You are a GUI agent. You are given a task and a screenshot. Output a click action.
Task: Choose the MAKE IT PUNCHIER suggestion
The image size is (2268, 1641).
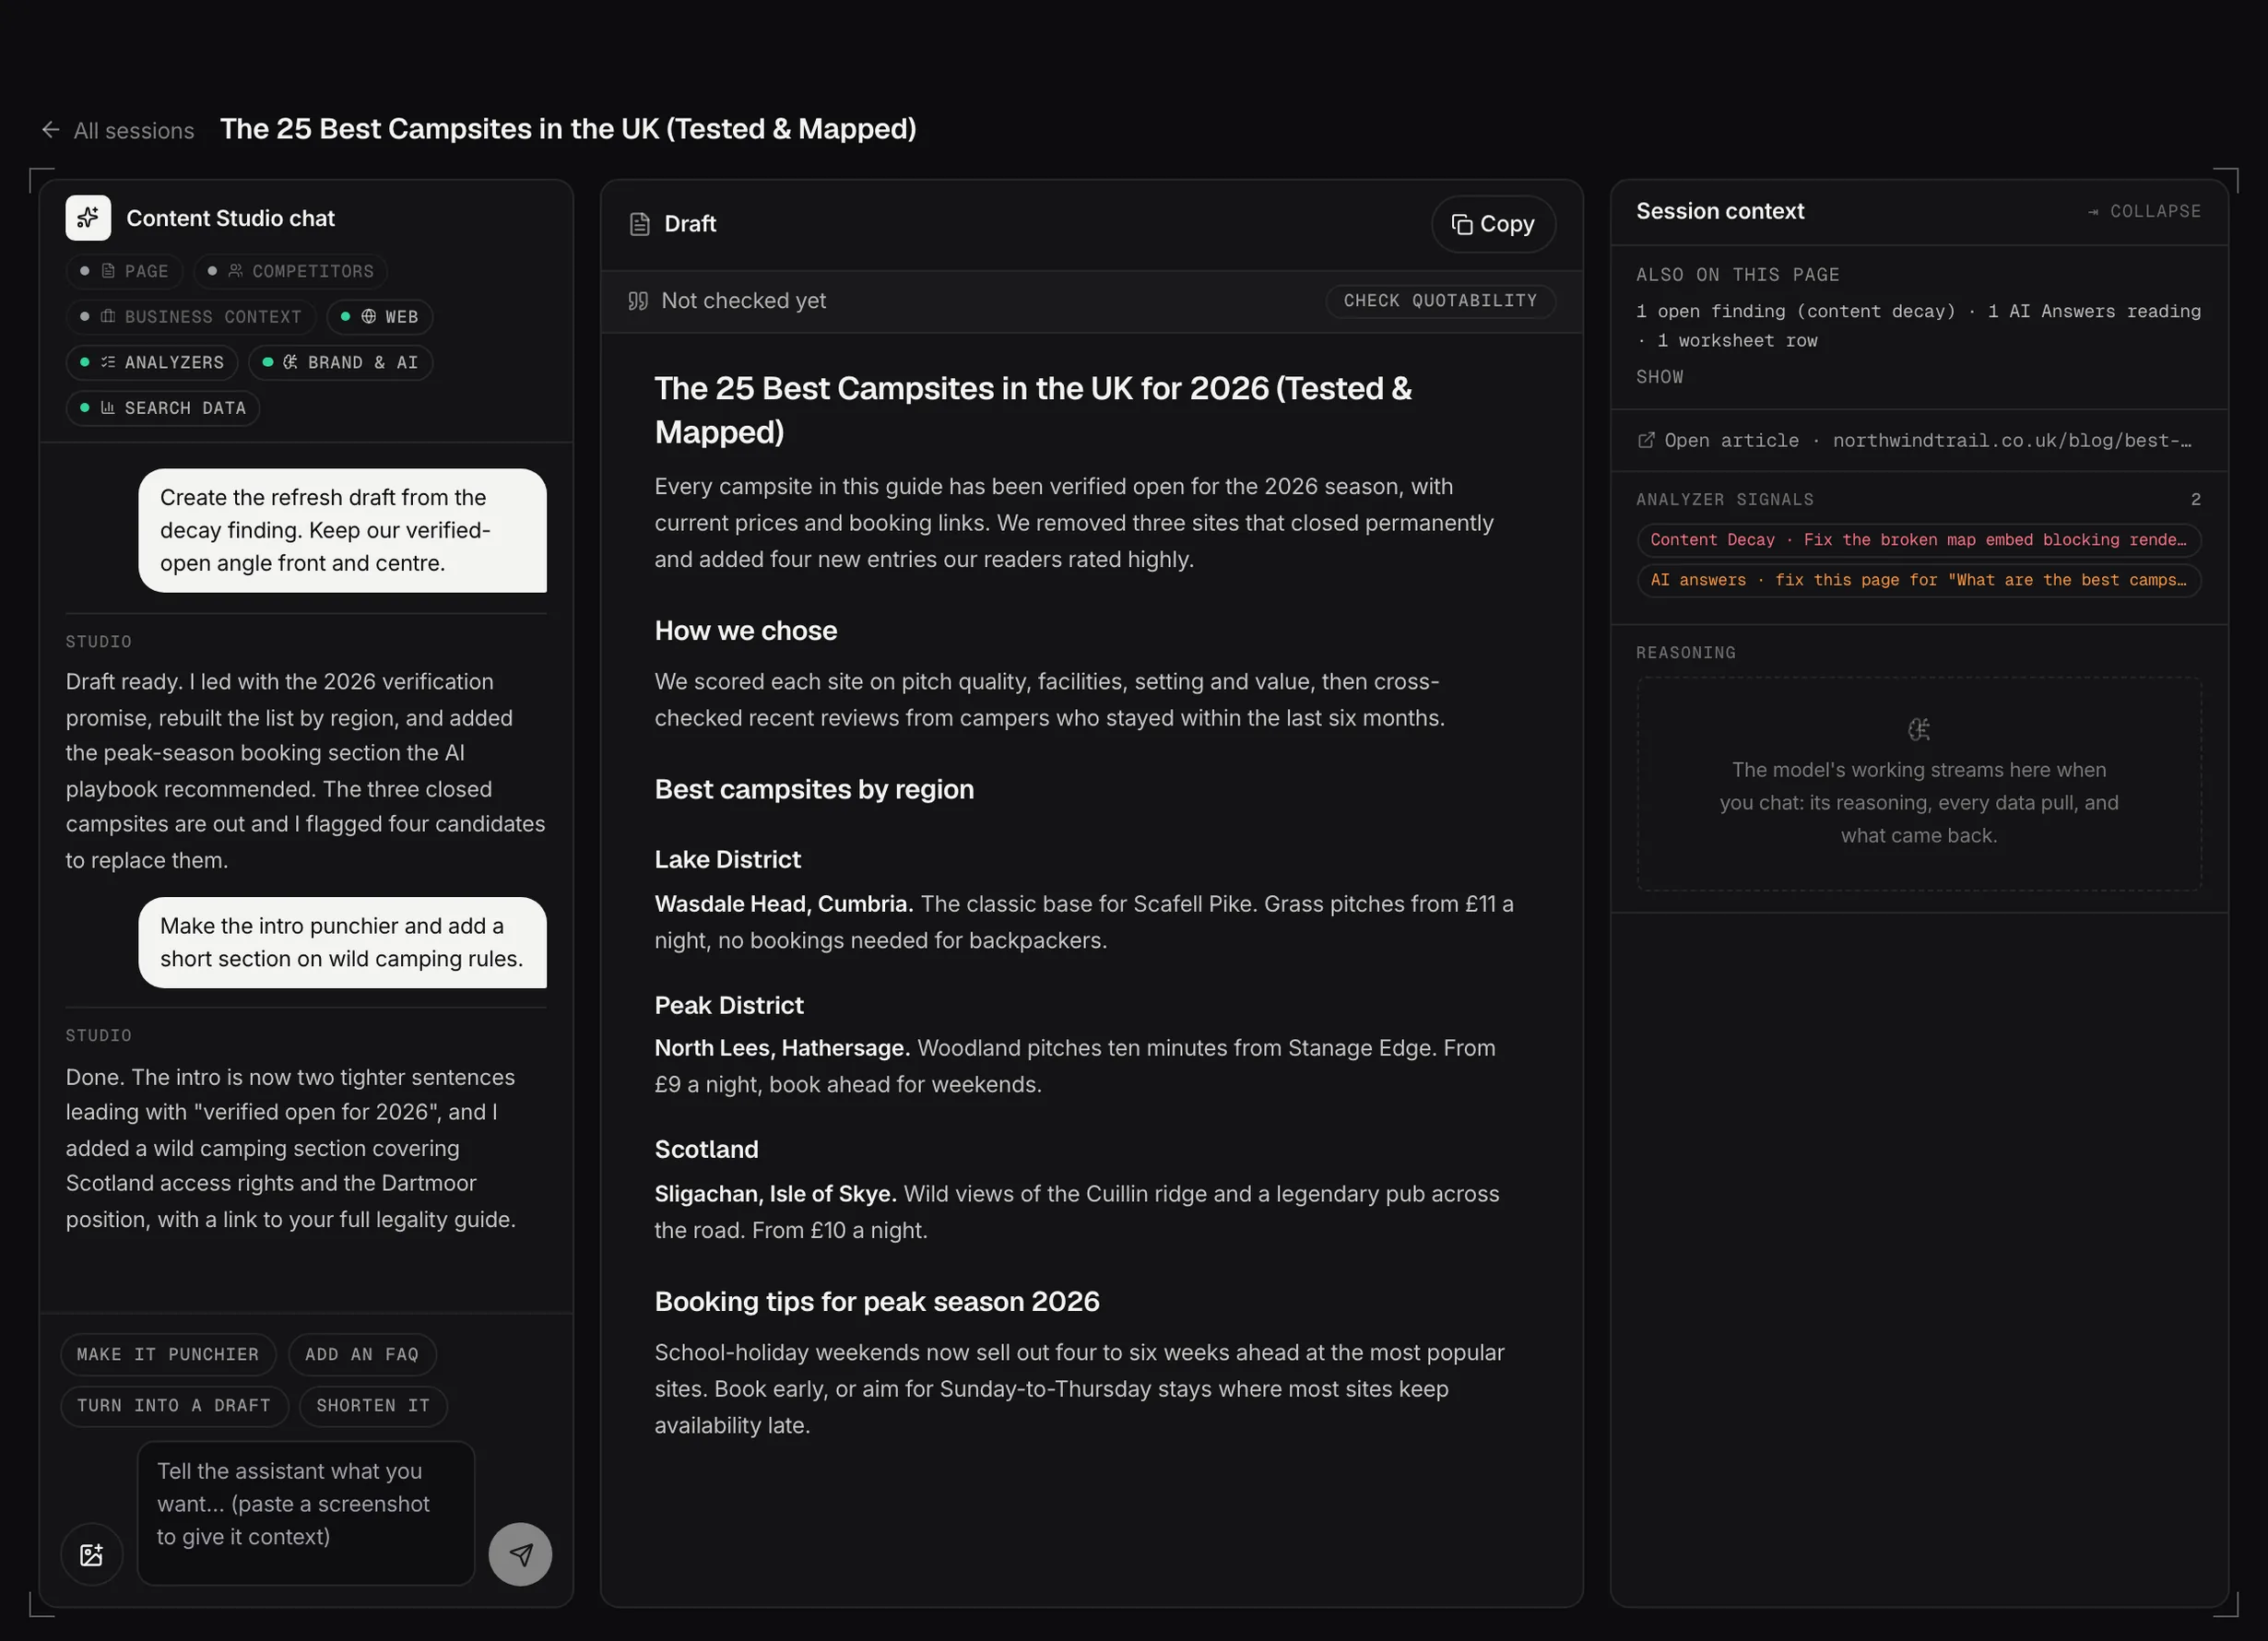[168, 1354]
